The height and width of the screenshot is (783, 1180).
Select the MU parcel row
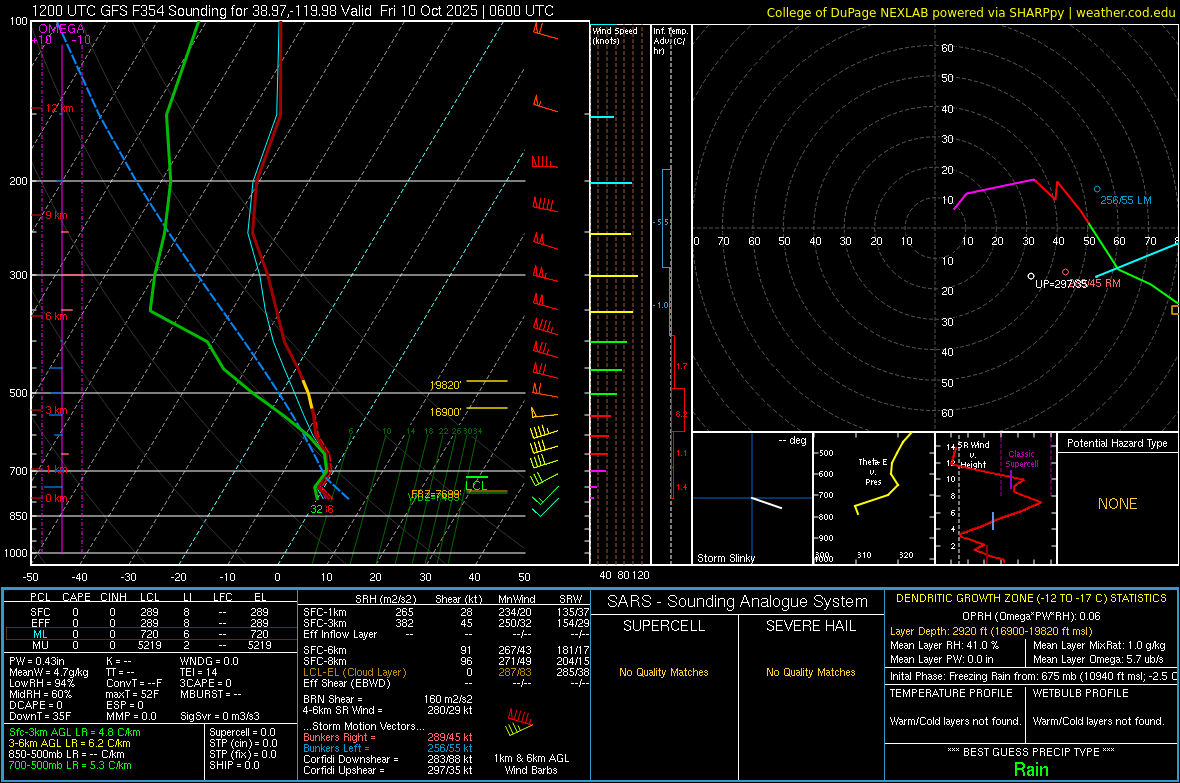point(151,645)
